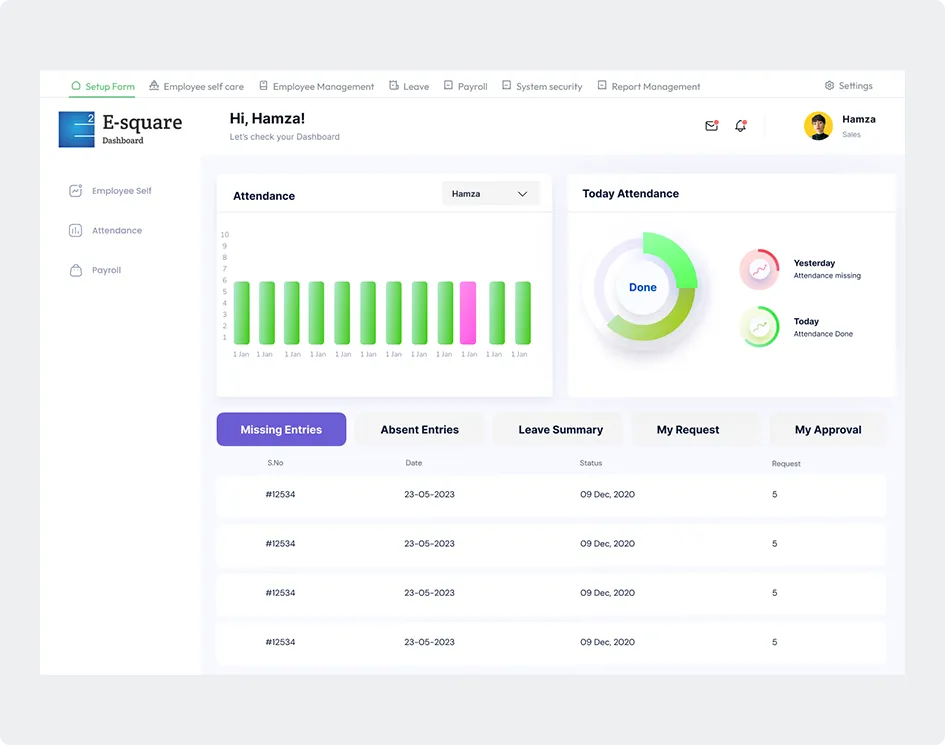This screenshot has width=945, height=745.
Task: Open the My Request tab
Action: click(x=688, y=430)
